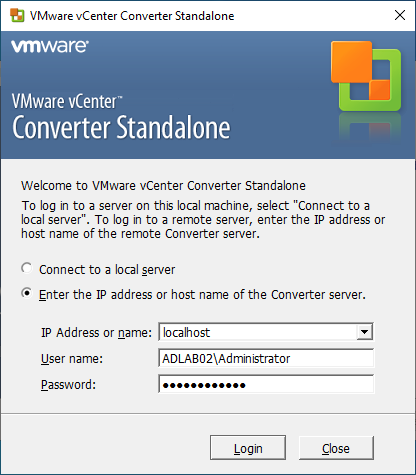Click the VMware Converter title bar icon
The width and height of the screenshot is (416, 475).
point(17,15)
